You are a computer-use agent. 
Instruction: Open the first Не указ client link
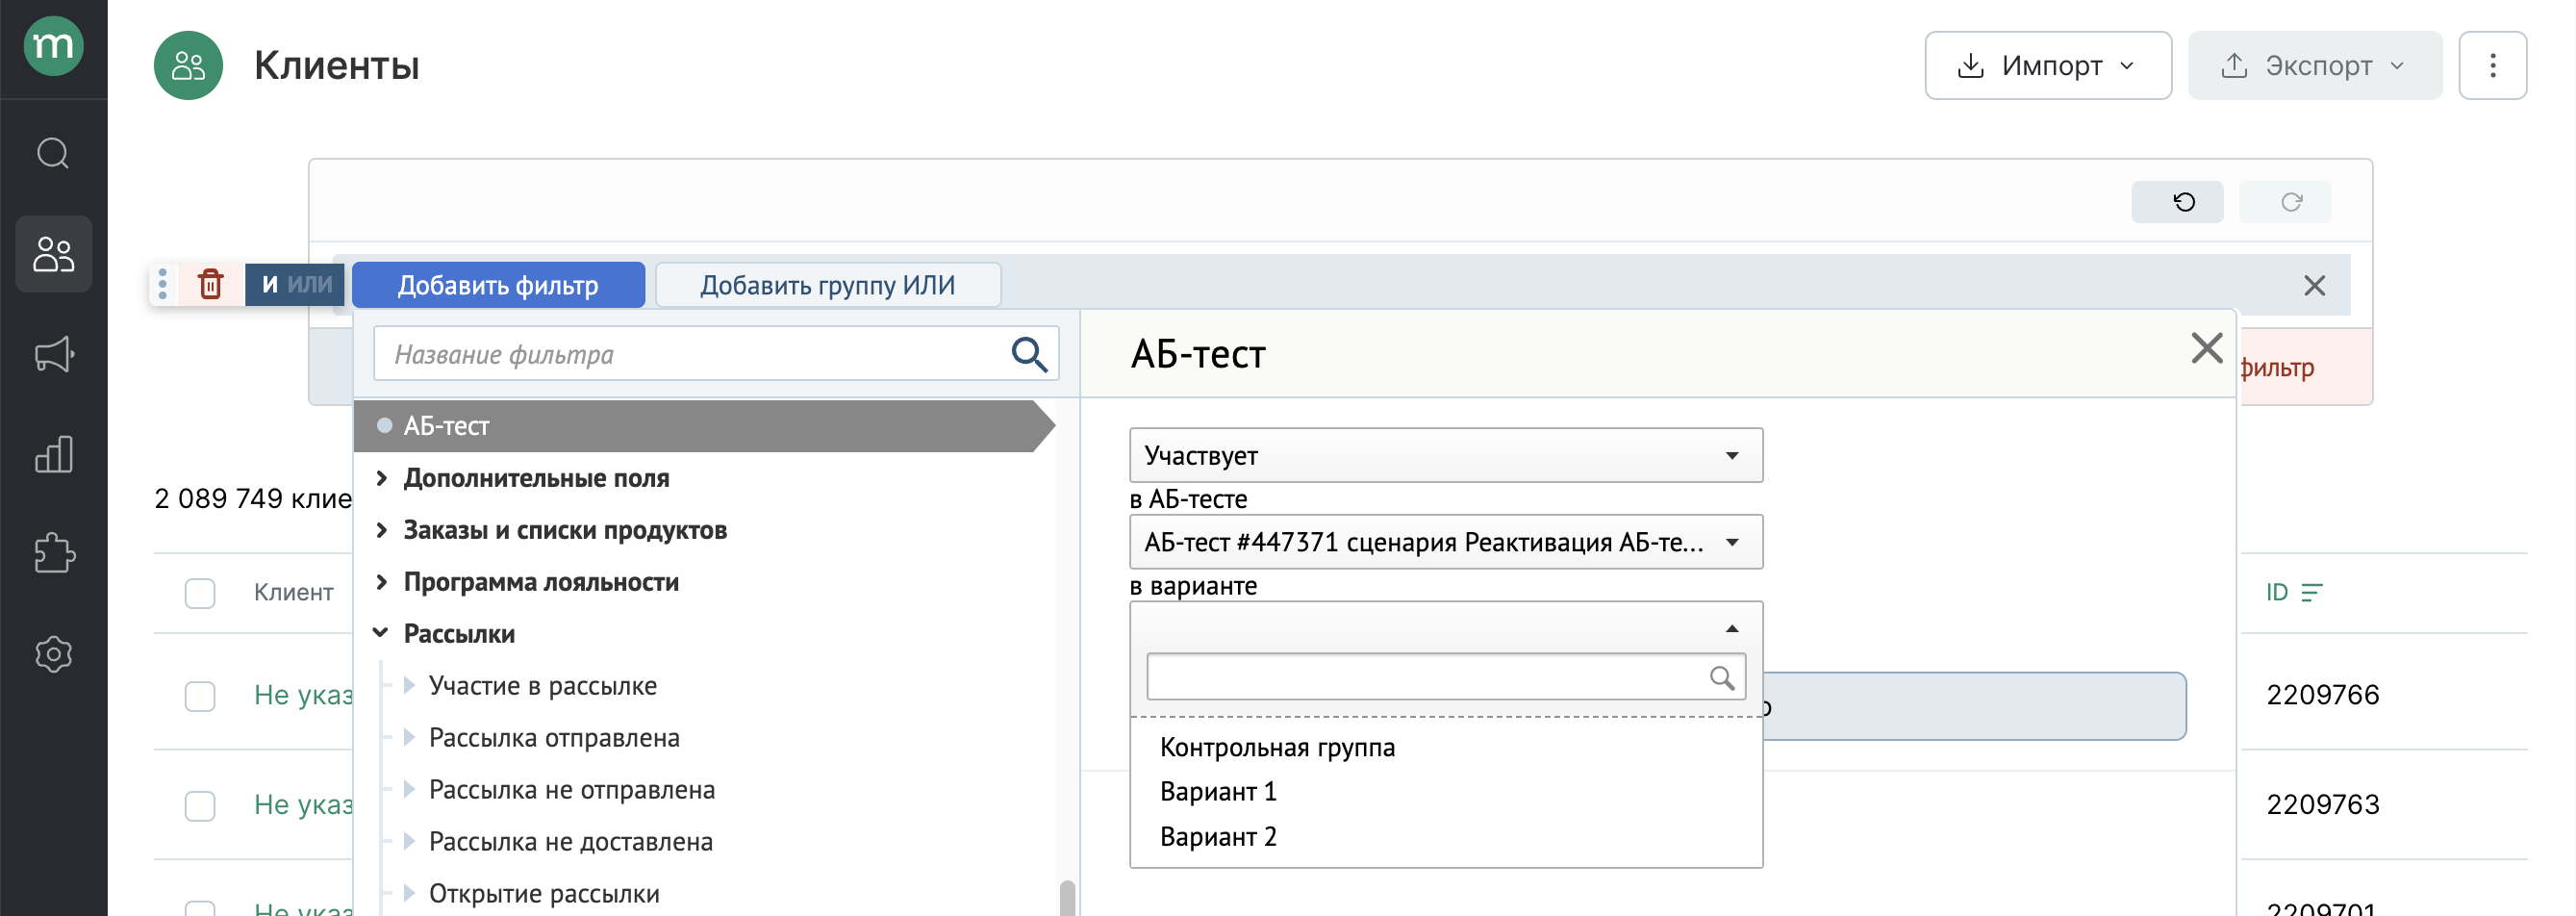coord(303,695)
